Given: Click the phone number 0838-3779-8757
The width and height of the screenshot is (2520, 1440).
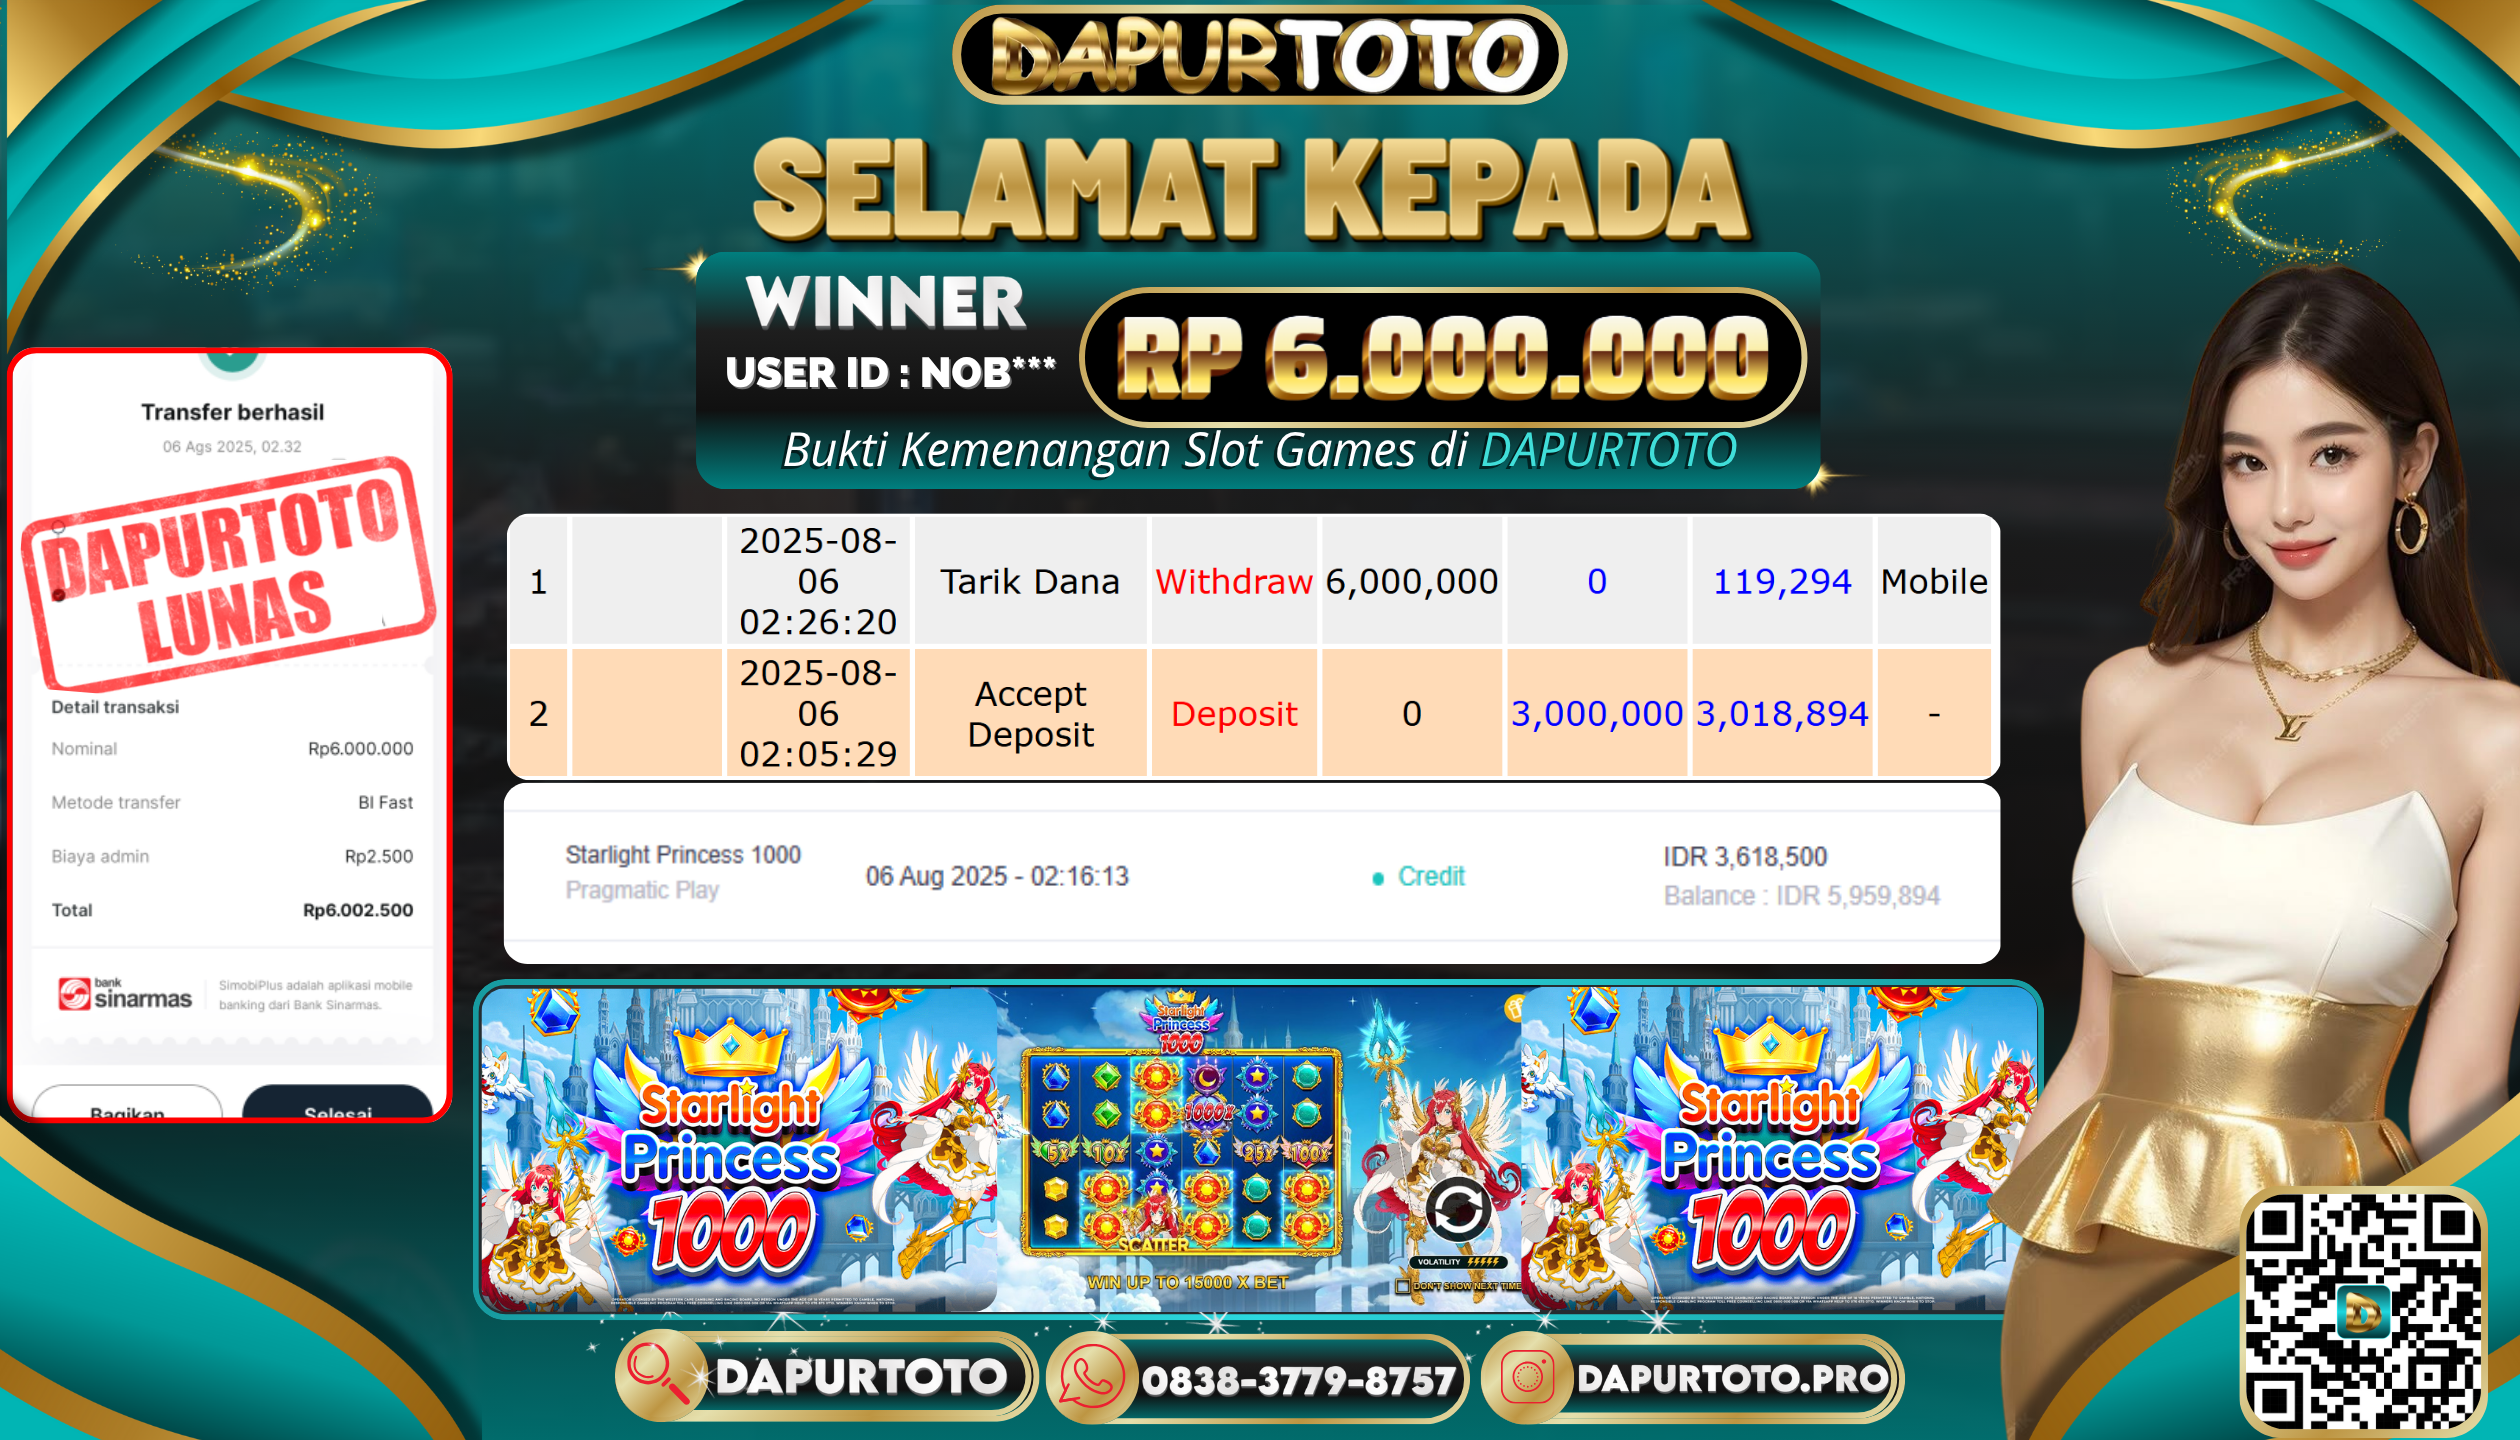Looking at the screenshot, I should coord(1298,1381).
